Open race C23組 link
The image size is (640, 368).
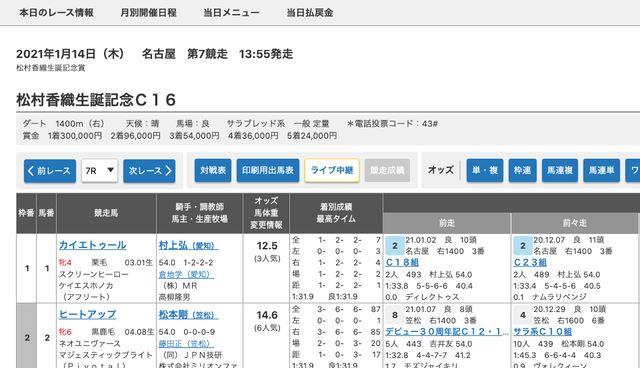(530, 262)
